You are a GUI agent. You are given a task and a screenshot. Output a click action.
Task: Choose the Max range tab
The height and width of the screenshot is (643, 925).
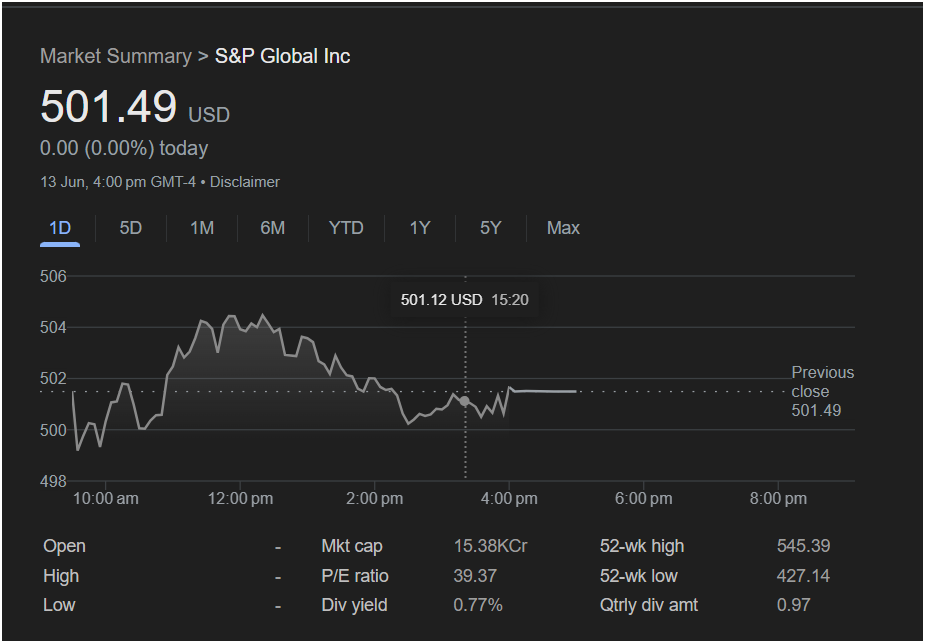563,228
